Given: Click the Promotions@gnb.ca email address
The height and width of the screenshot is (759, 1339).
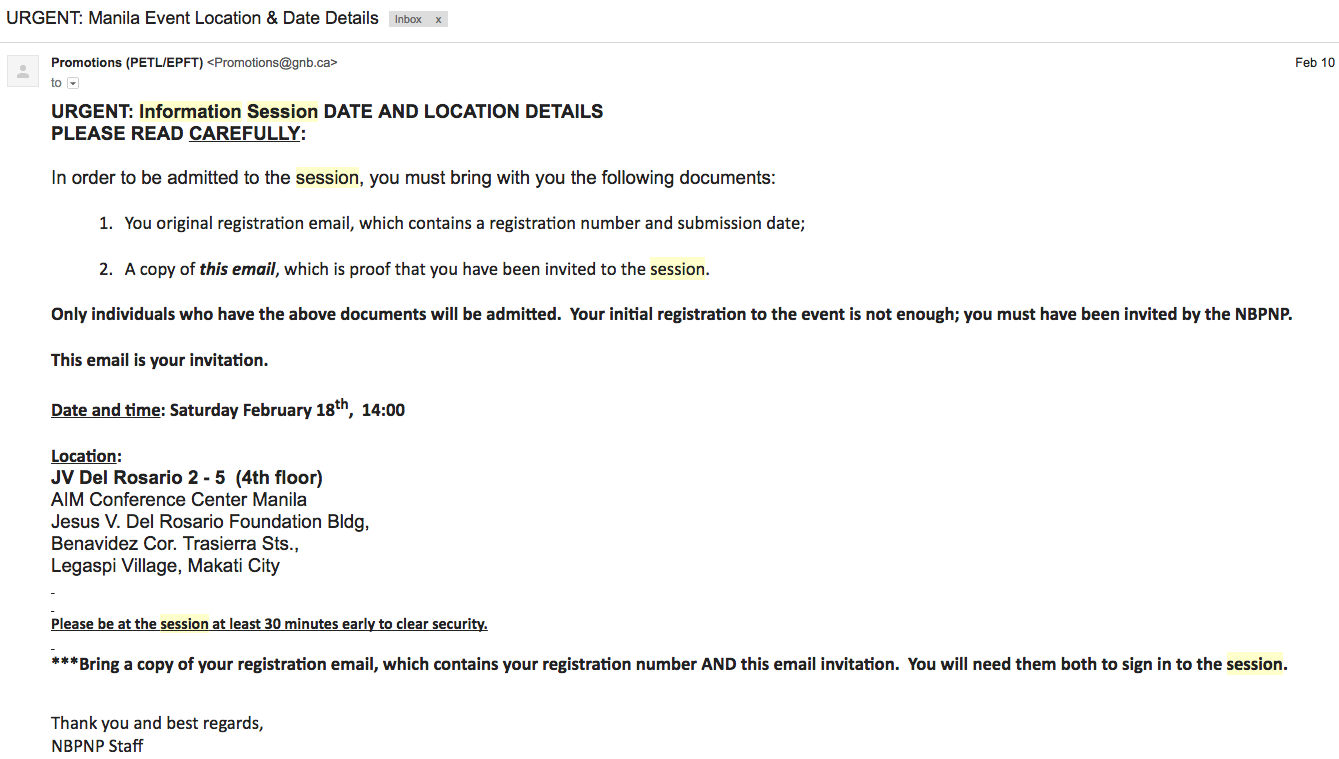Looking at the screenshot, I should pyautogui.click(x=272, y=62).
